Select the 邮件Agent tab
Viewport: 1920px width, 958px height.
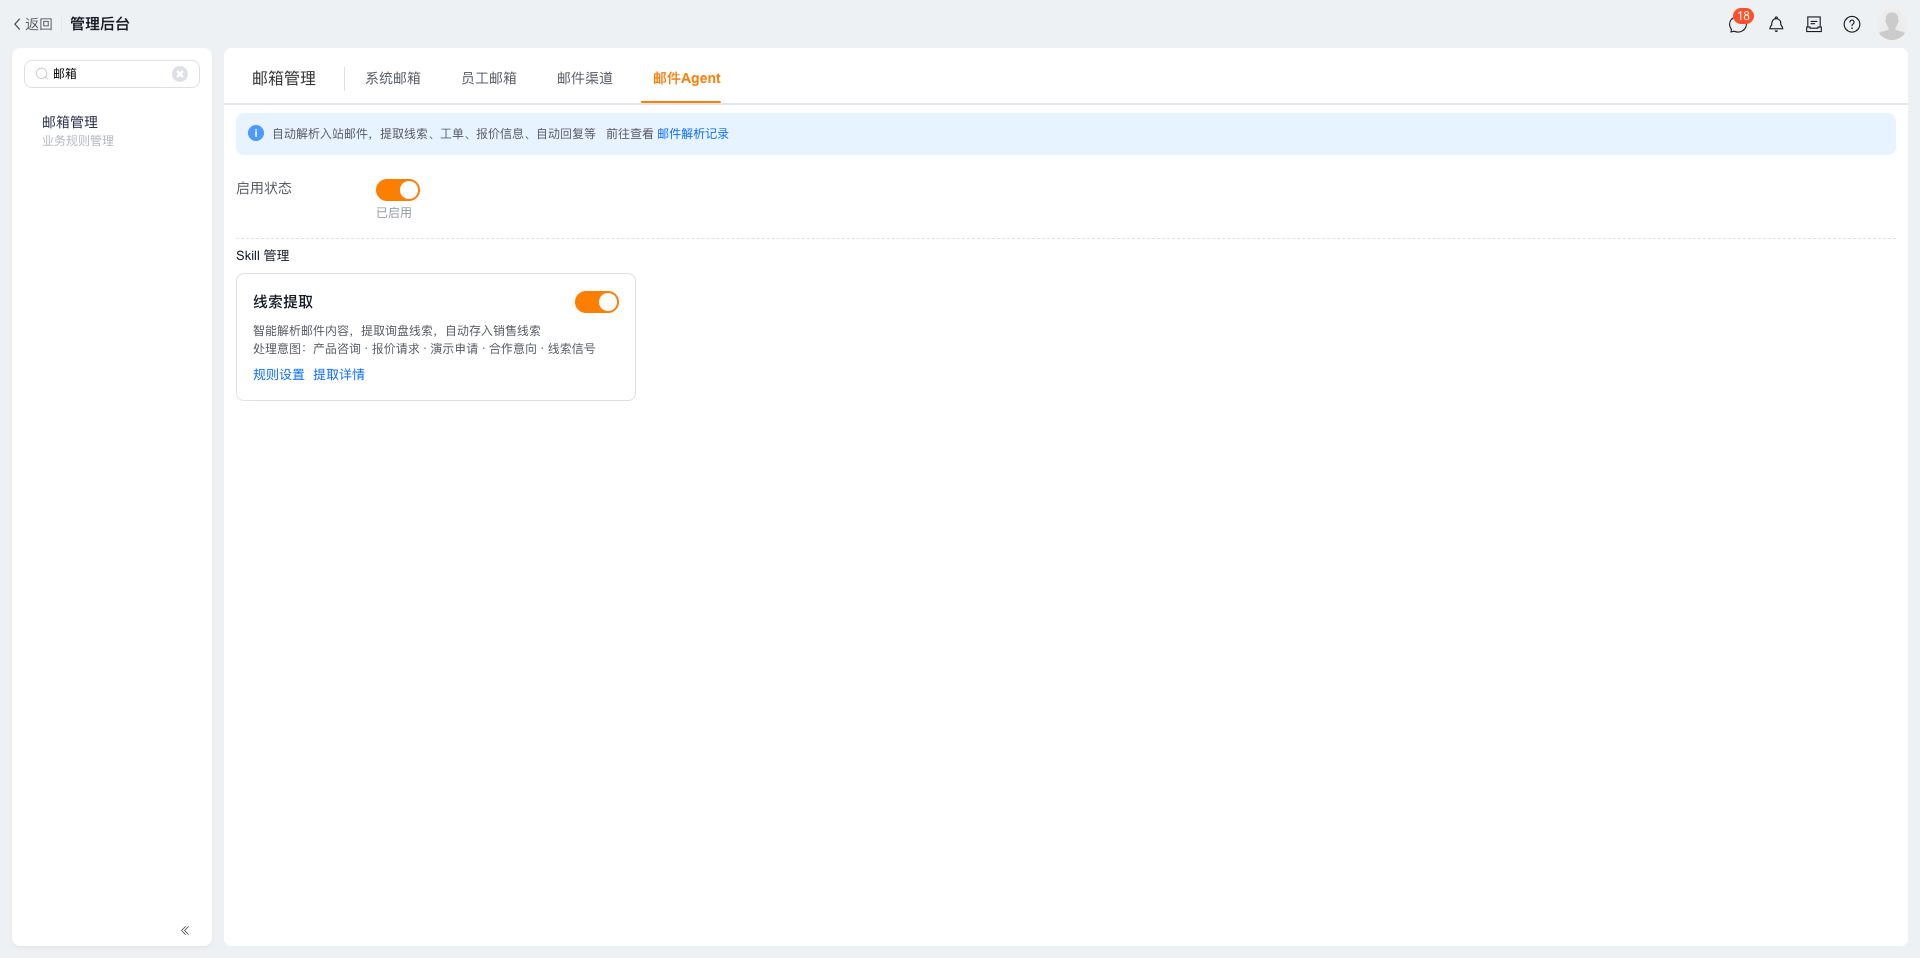point(687,78)
